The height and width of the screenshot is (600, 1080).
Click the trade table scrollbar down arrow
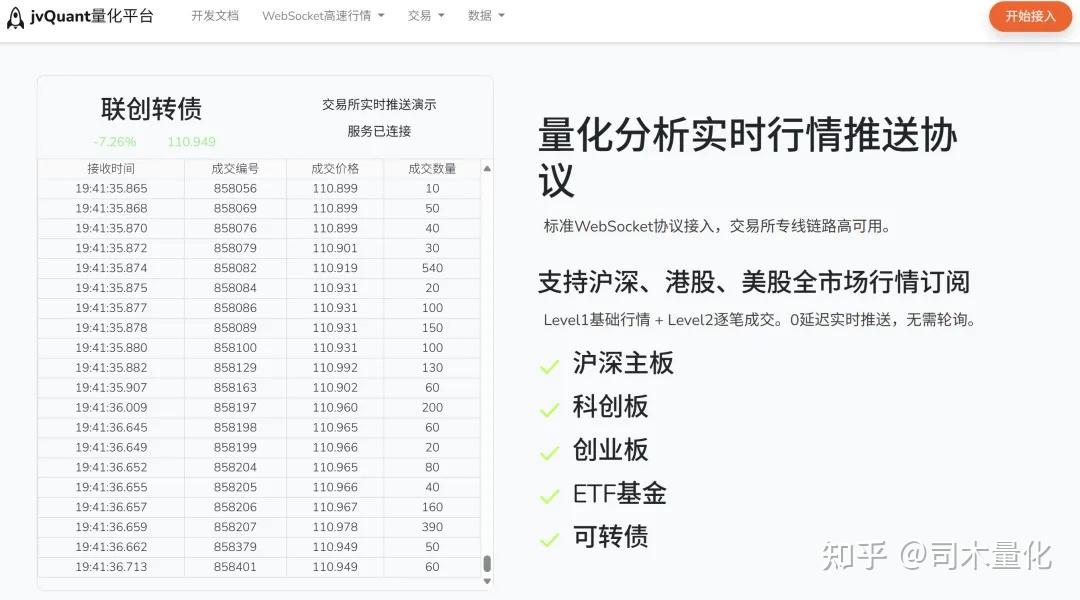[487, 578]
